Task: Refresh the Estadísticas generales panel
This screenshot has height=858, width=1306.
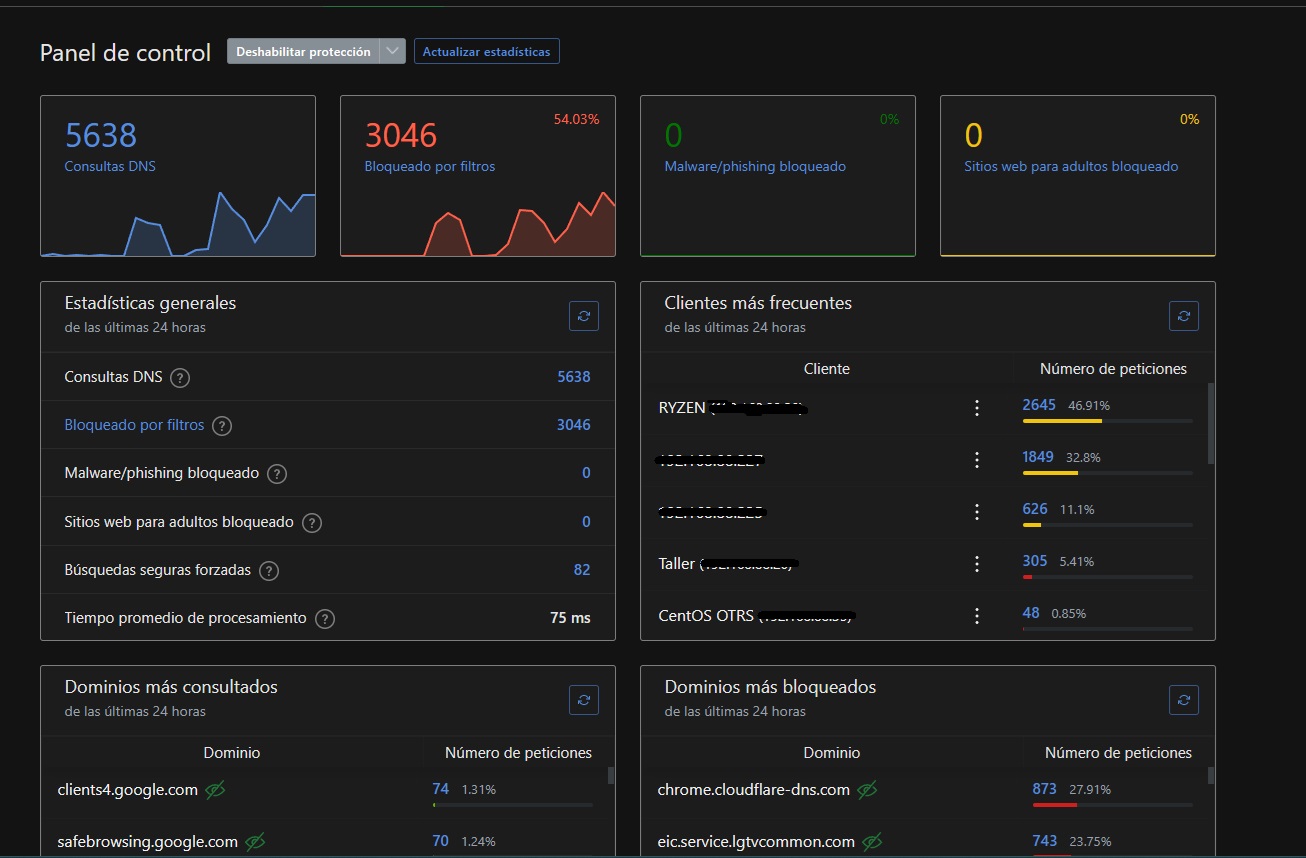Action: coord(584,316)
